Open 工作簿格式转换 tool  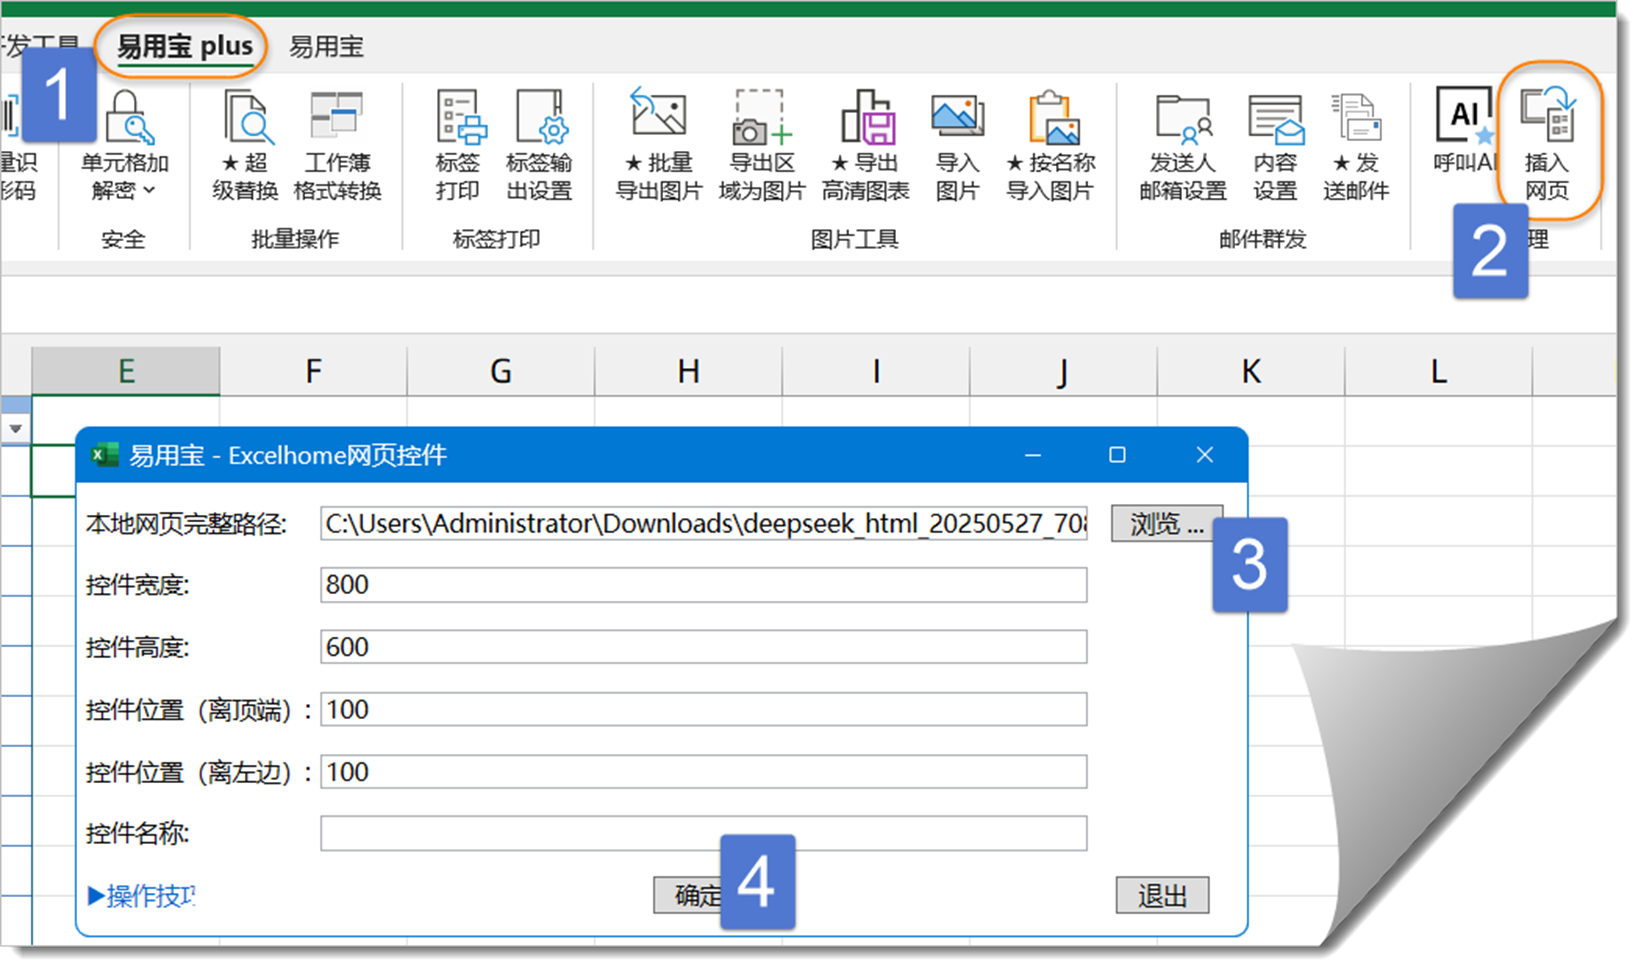click(x=337, y=146)
